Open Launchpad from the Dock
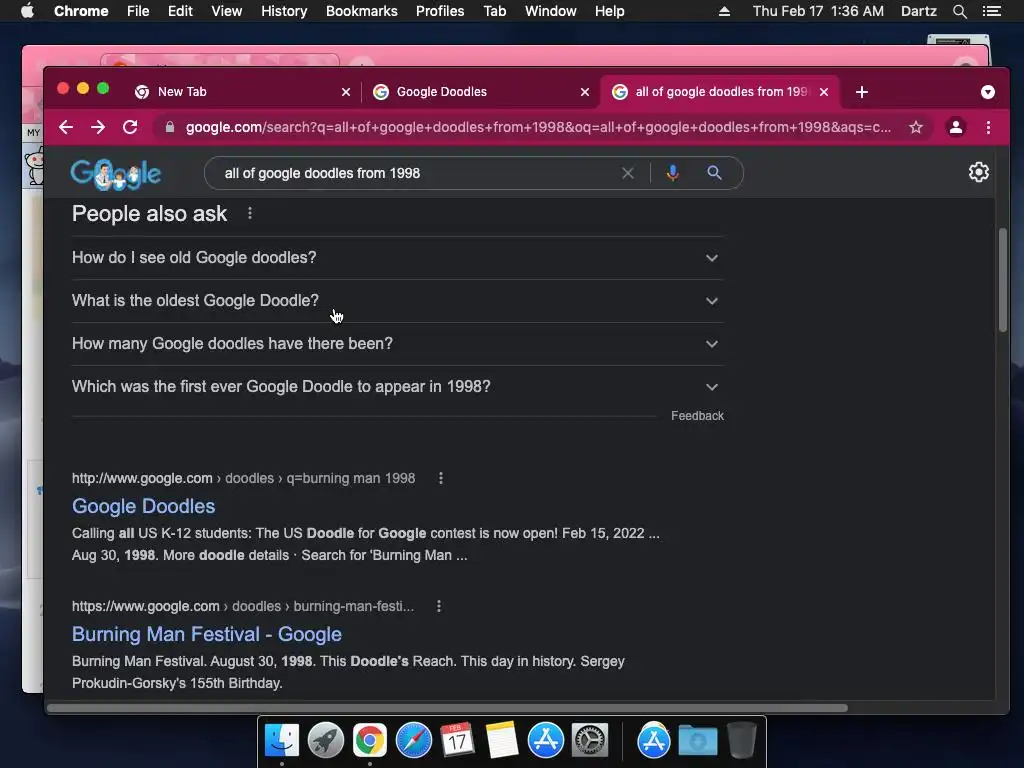Viewport: 1024px width, 768px height. pyautogui.click(x=325, y=741)
